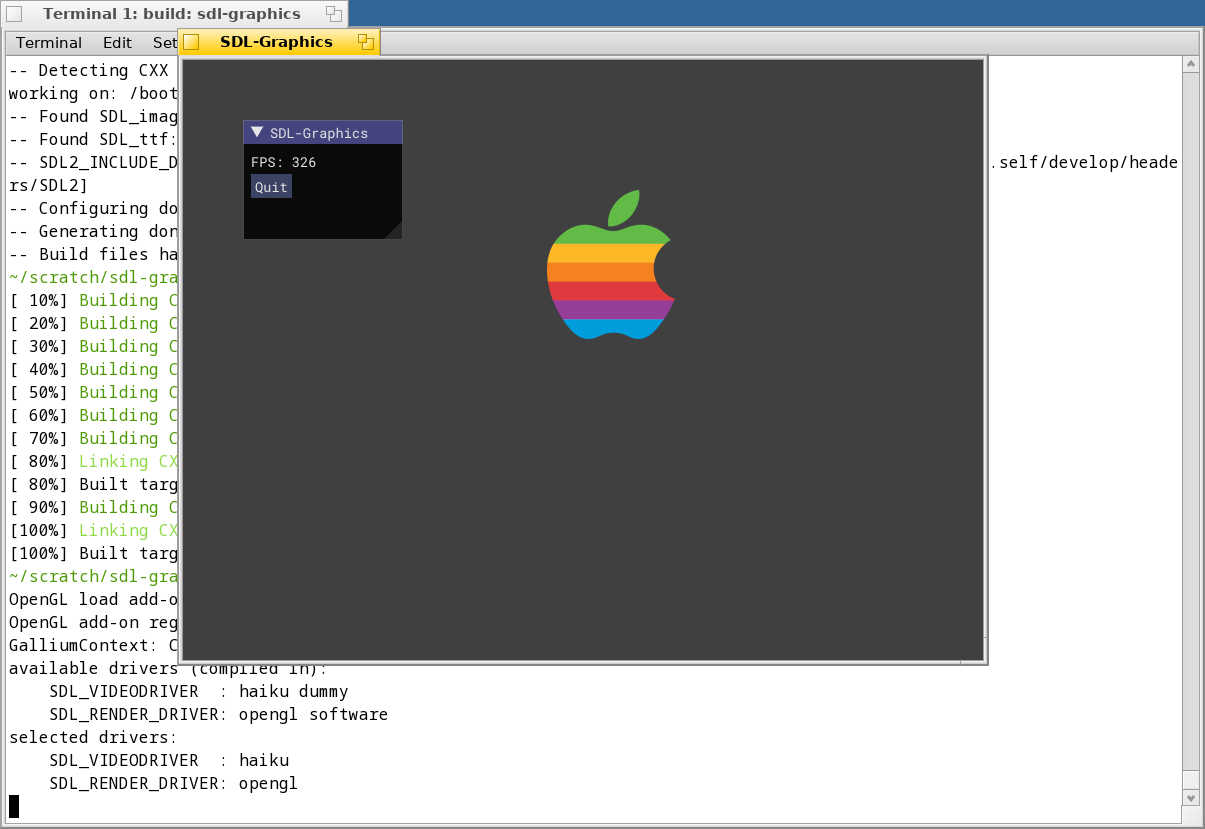Click the '-- Detecting CXX' terminal line
1205x829 pixels.
click(x=89, y=70)
